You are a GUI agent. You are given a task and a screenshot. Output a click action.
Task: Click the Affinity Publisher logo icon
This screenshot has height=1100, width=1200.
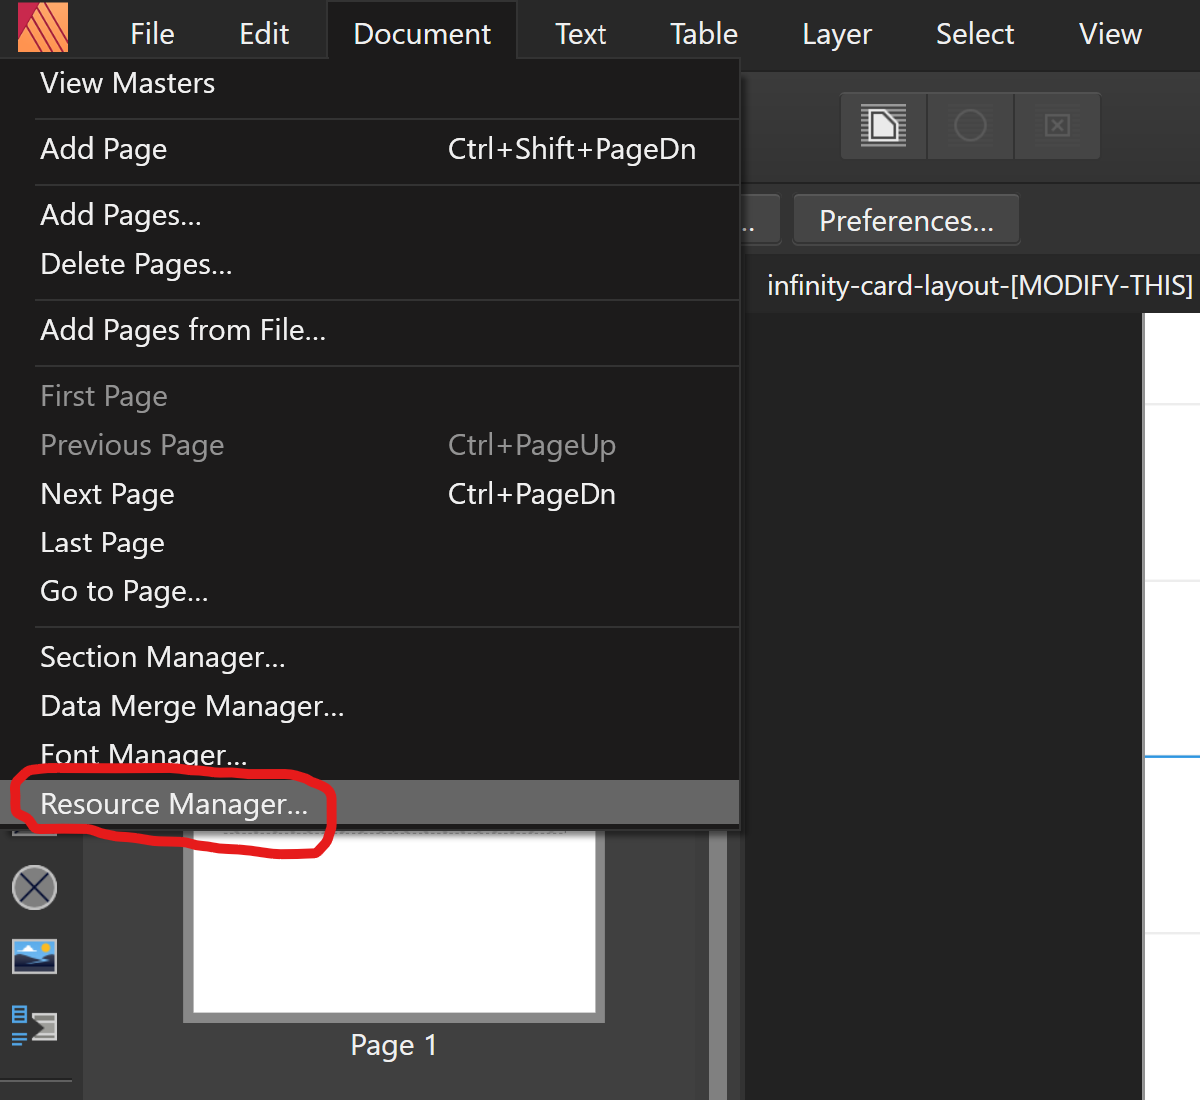[43, 27]
